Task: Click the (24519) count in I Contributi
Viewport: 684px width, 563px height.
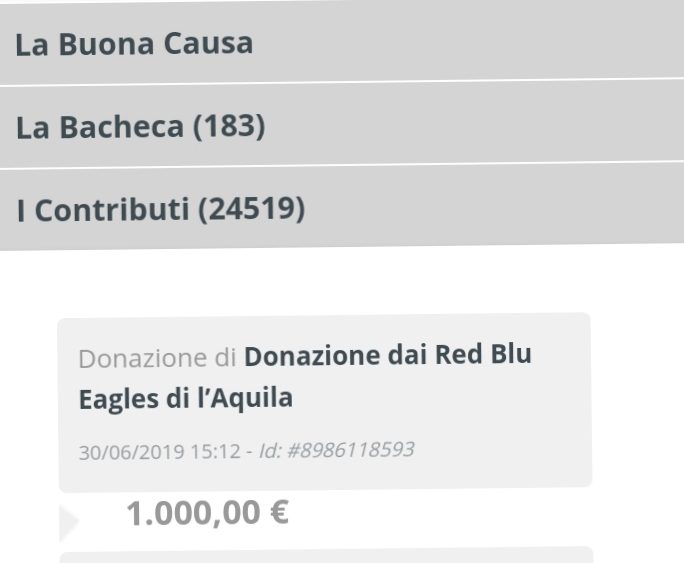Action: [252, 209]
